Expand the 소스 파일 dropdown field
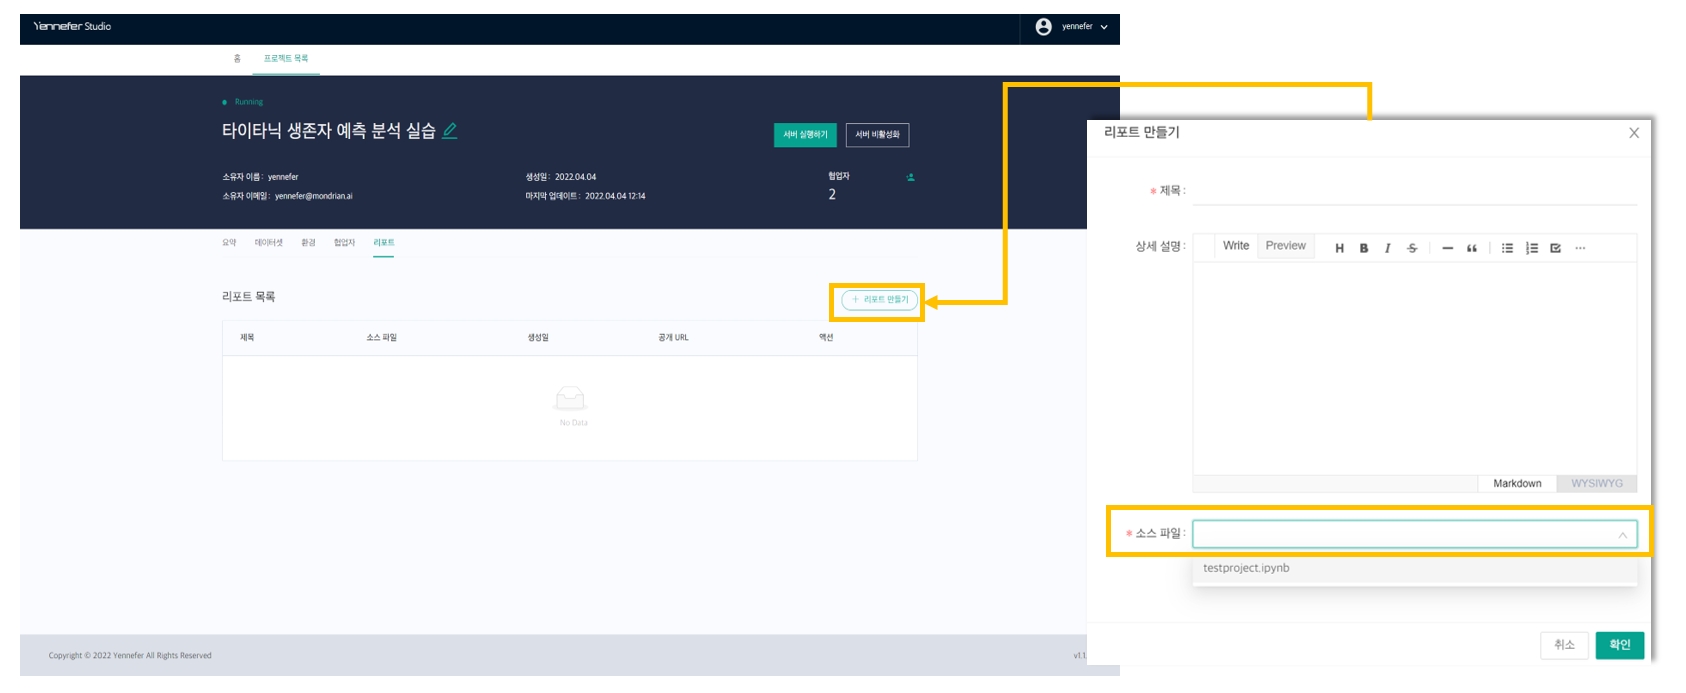This screenshot has height=693, width=1686. [1414, 534]
